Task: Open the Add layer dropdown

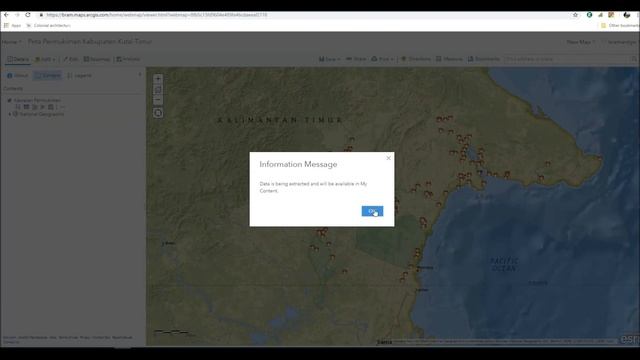Action: [x=45, y=59]
